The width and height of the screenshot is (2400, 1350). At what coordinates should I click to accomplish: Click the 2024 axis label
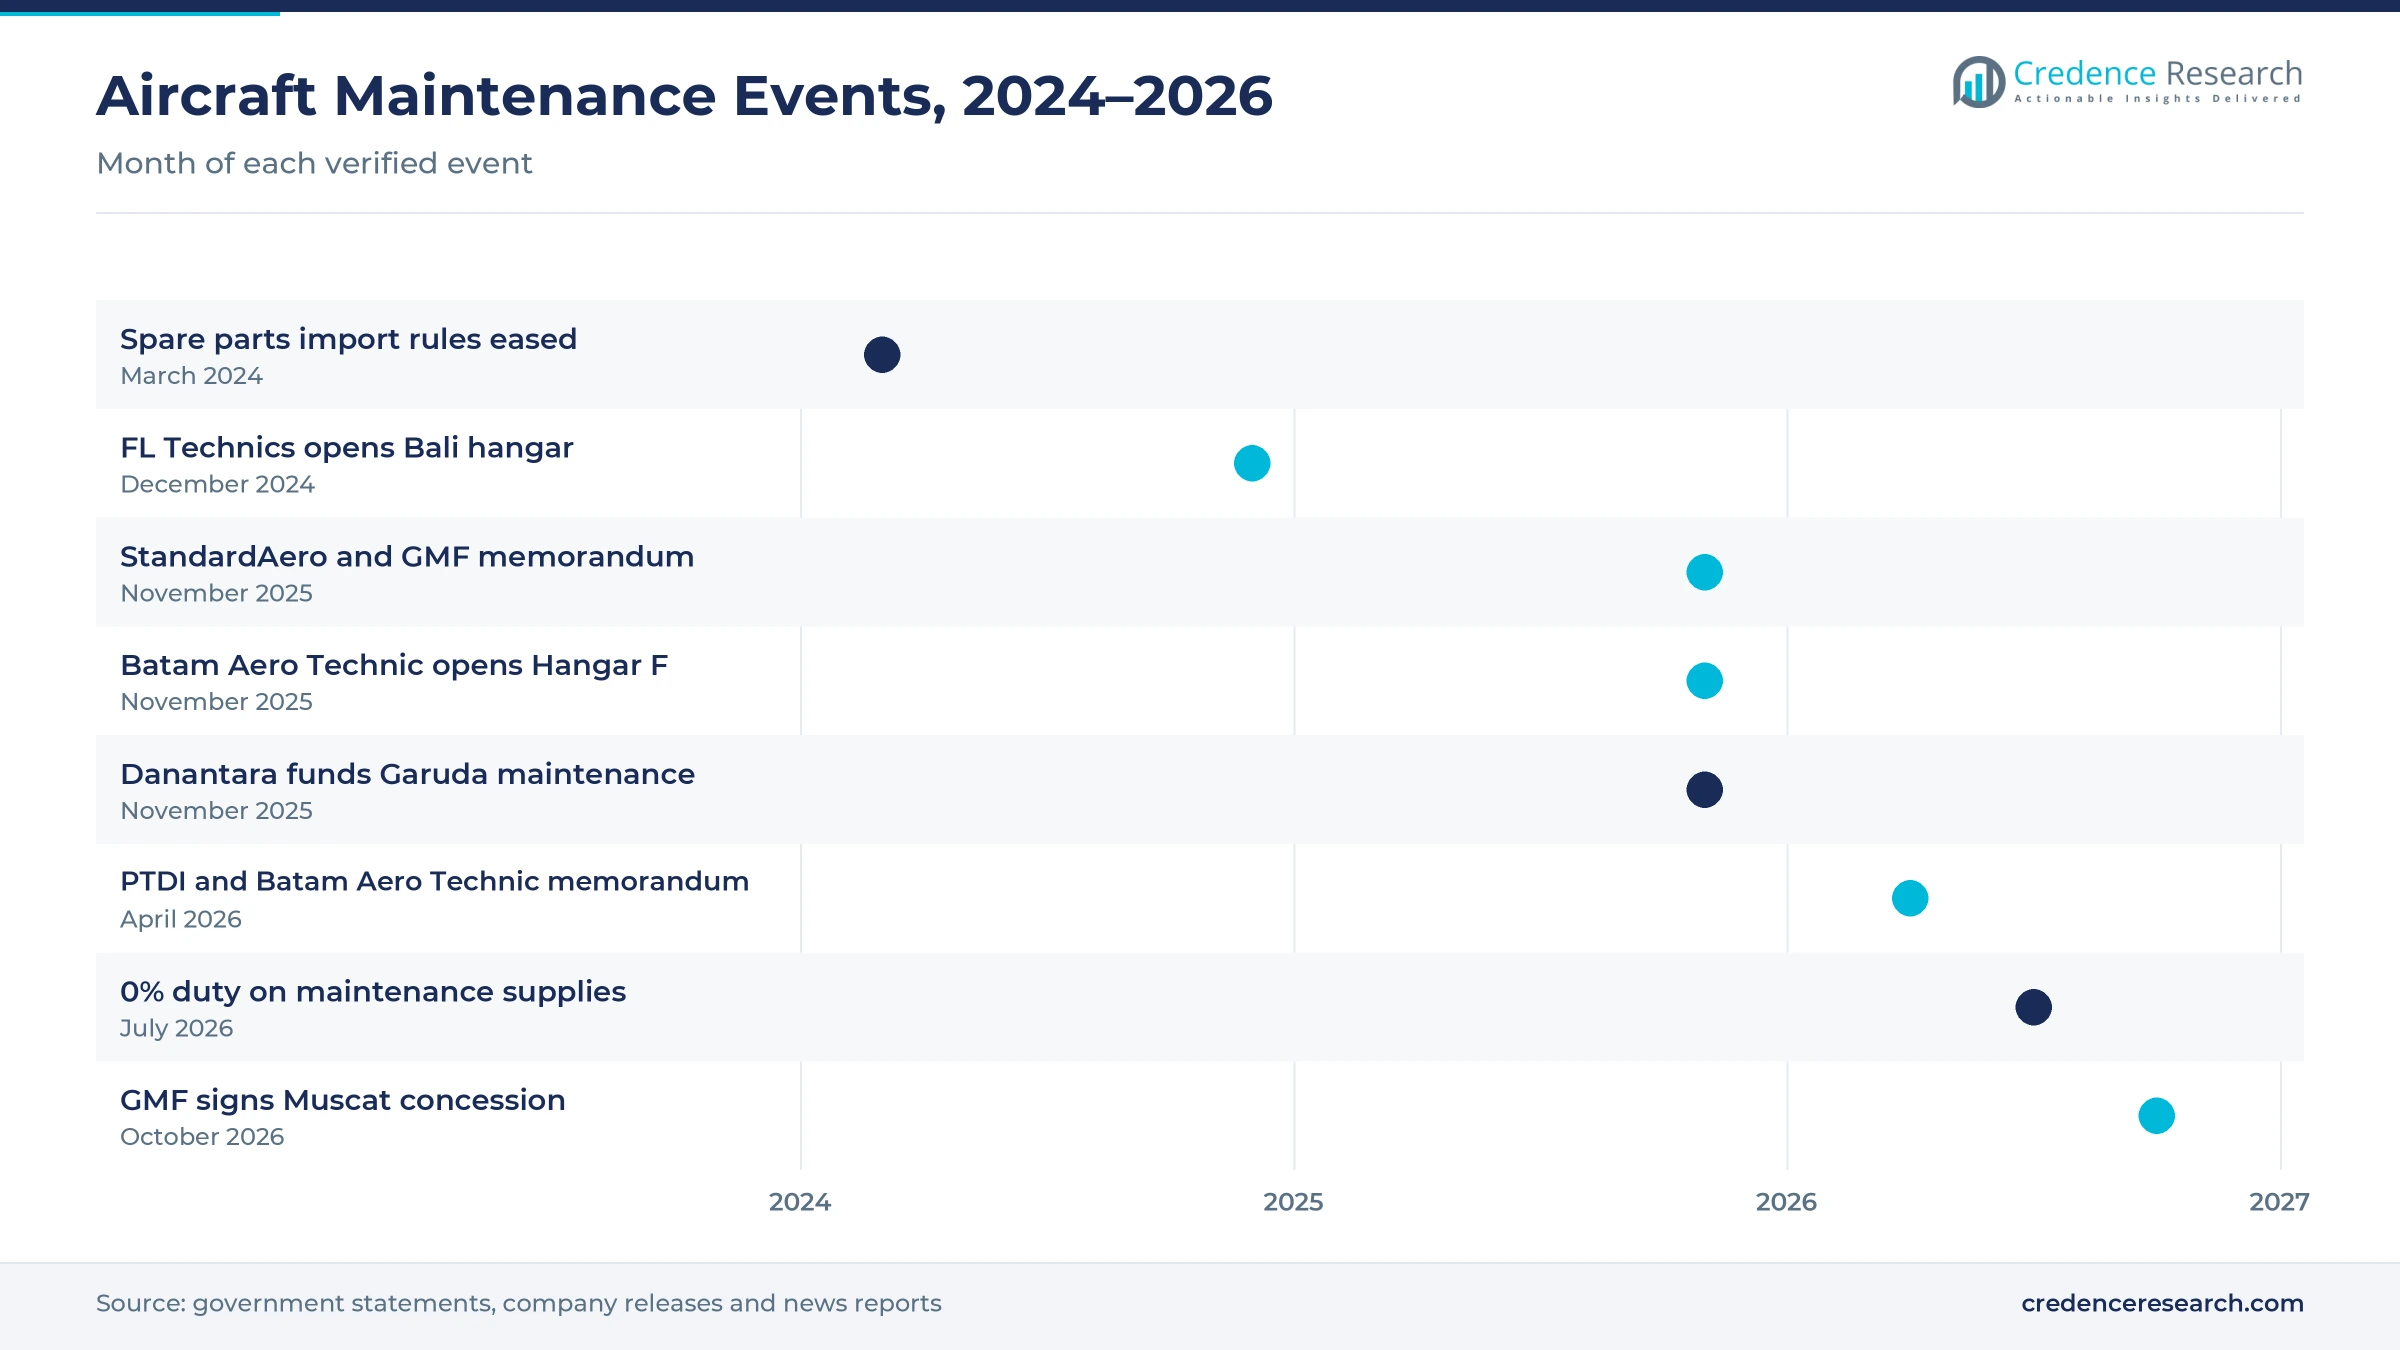(800, 1202)
